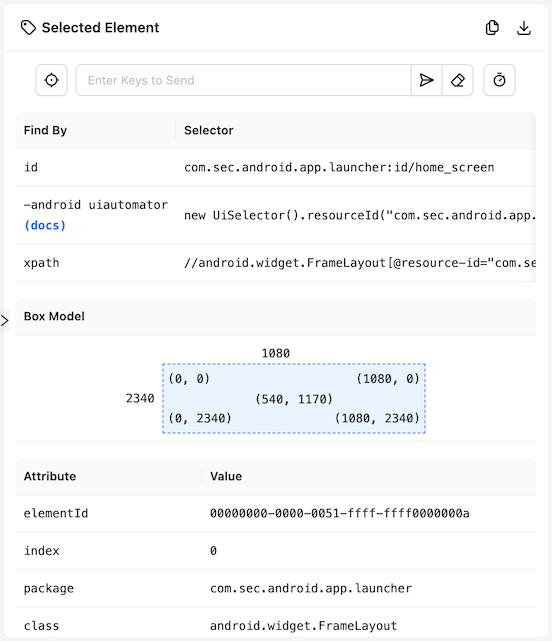Click the UiSelector resourceId selector text
The width and height of the screenshot is (552, 641).
click(x=359, y=215)
